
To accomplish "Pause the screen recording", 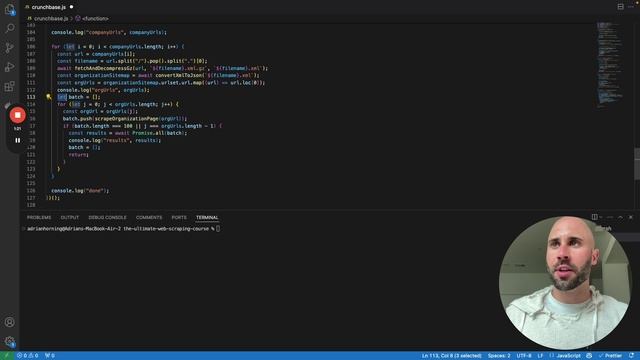I will click(x=18, y=140).
